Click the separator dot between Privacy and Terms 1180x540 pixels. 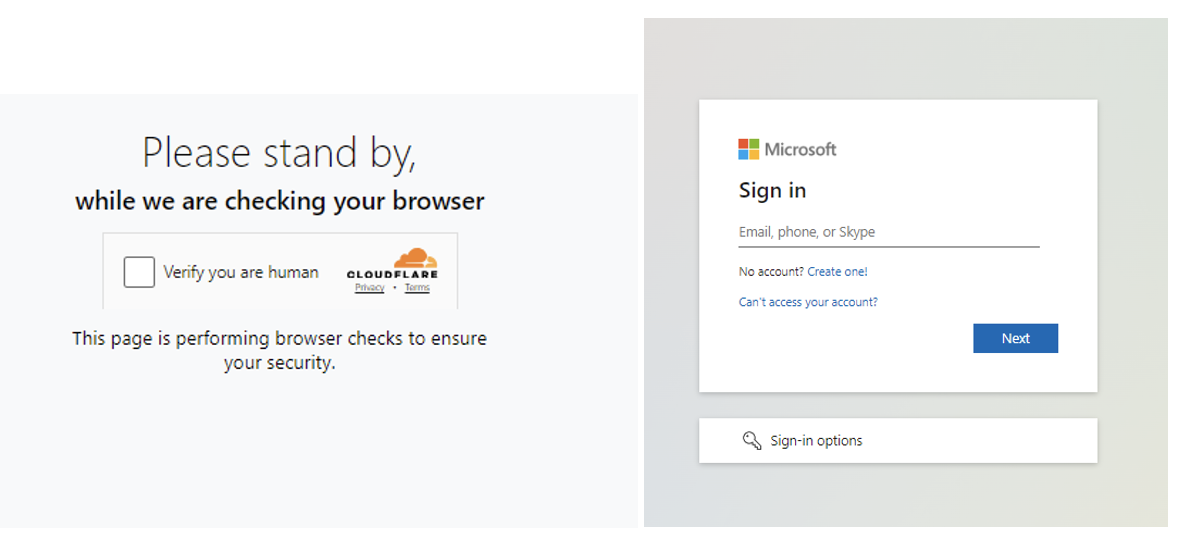tap(395, 289)
